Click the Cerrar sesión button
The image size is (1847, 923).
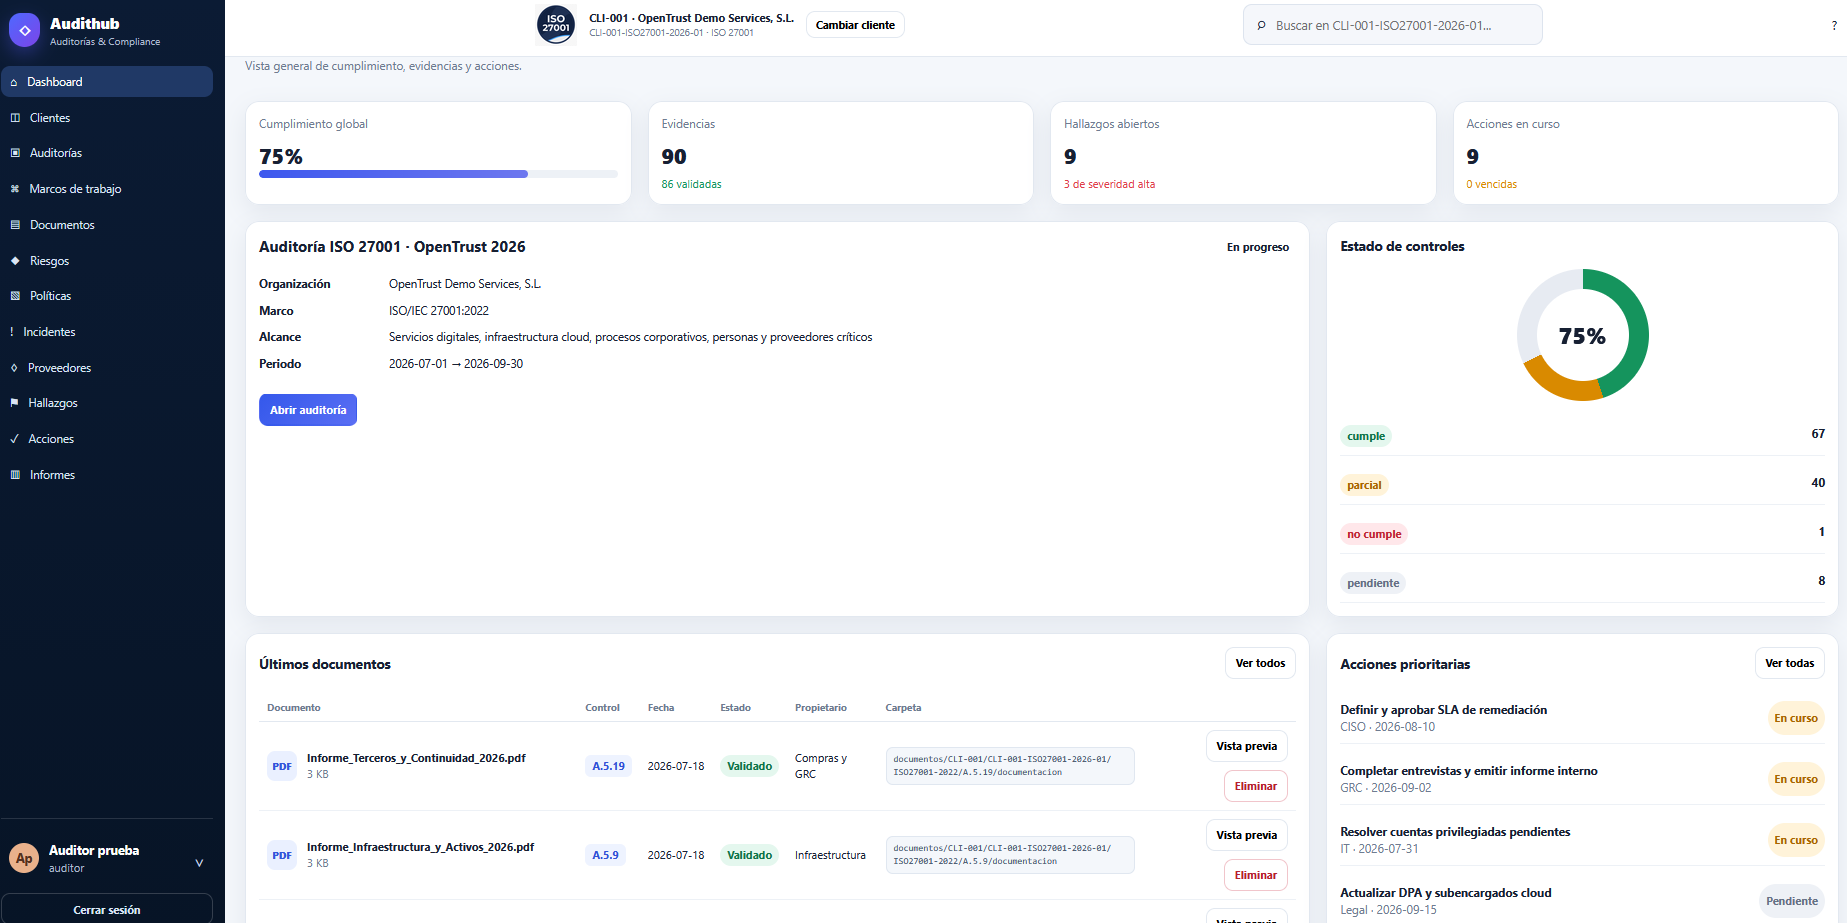point(107,909)
